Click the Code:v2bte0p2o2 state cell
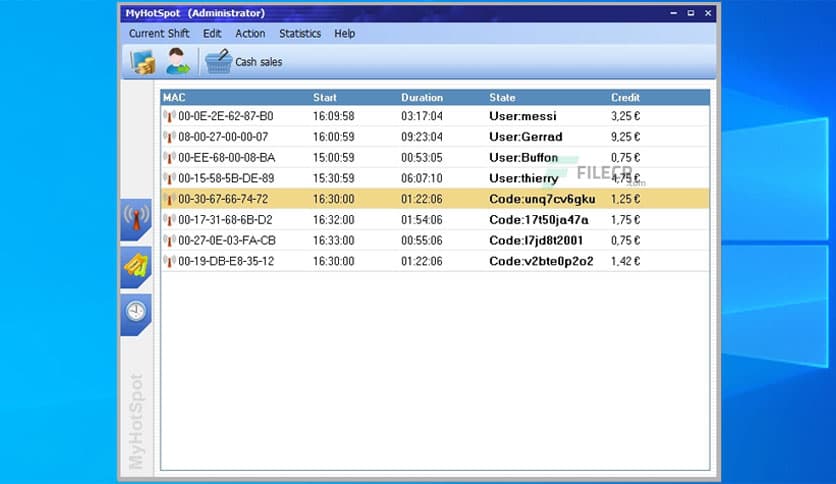 [541, 262]
